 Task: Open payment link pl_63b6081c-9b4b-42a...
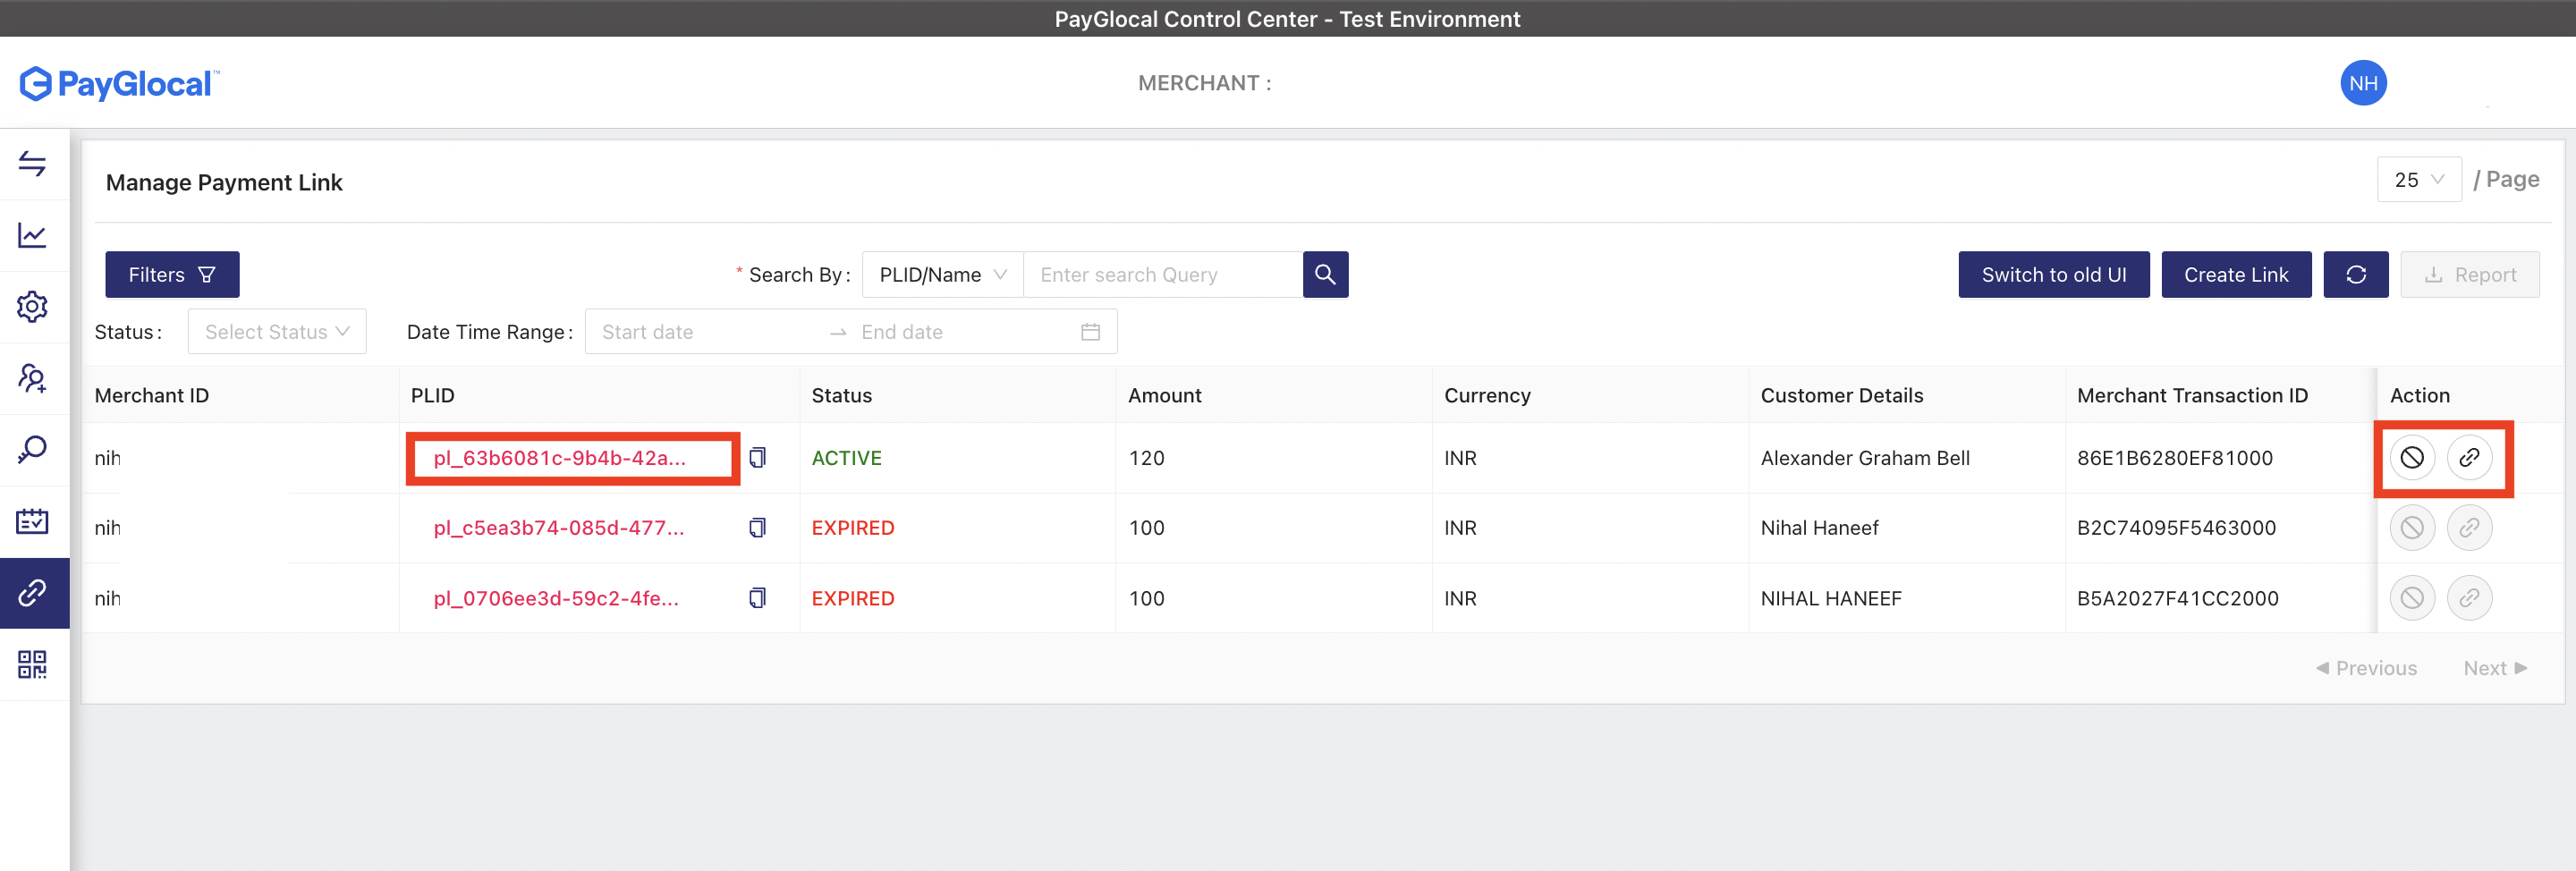click(x=559, y=458)
